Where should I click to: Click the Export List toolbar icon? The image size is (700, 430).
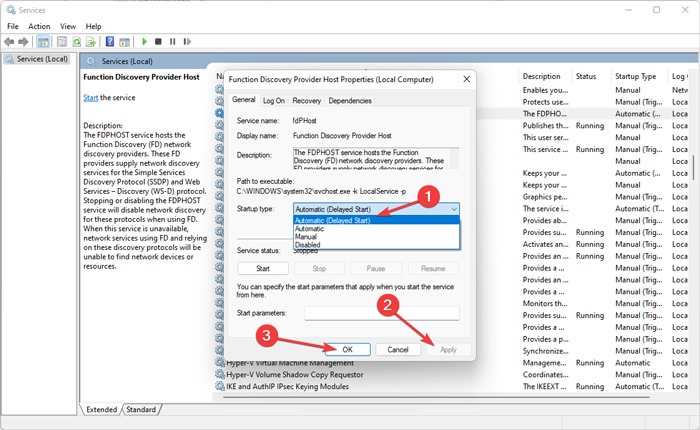click(x=92, y=42)
